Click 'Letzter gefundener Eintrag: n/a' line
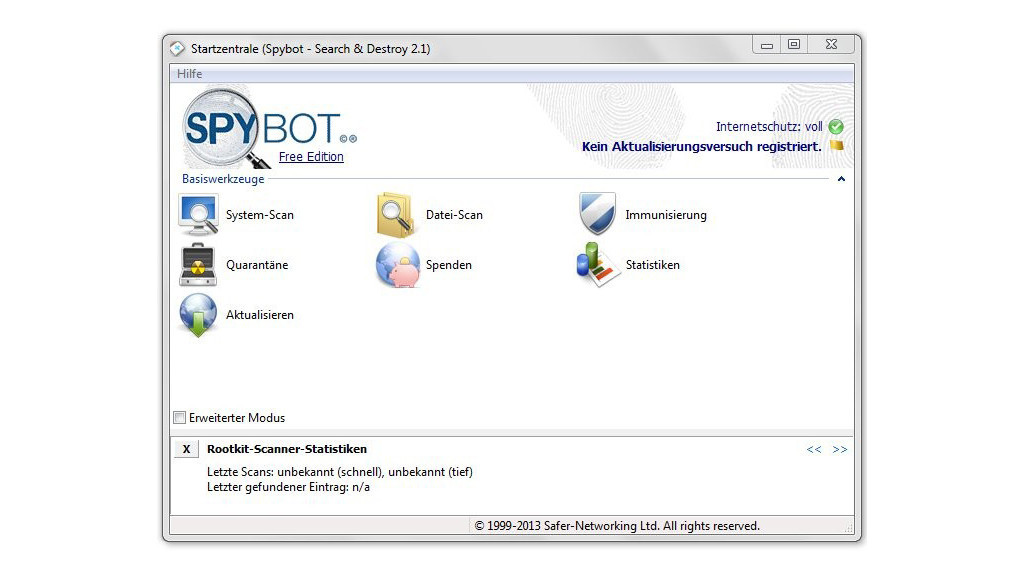Image resolution: width=1024 pixels, height=576 pixels. [x=288, y=487]
